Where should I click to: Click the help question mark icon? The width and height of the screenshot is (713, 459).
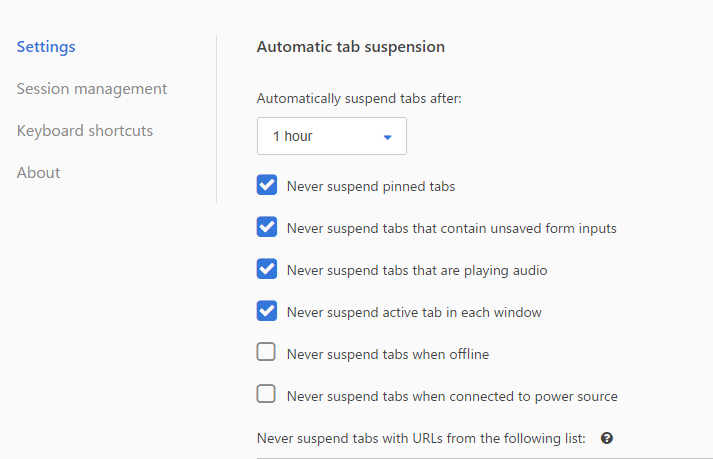coord(607,438)
